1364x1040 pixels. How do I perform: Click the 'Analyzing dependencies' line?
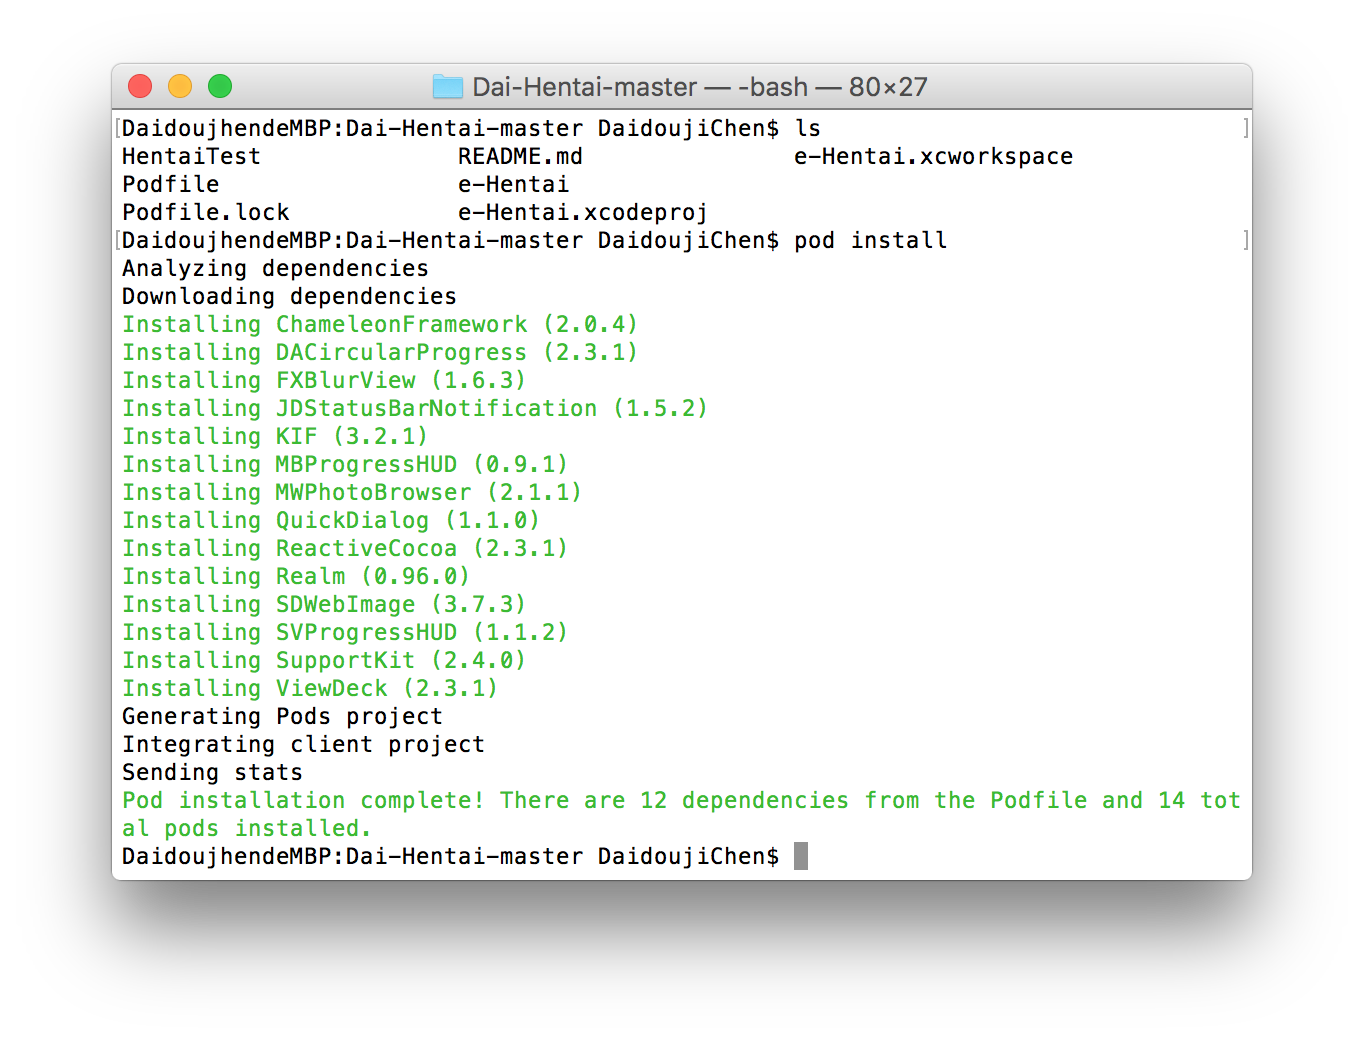click(275, 269)
